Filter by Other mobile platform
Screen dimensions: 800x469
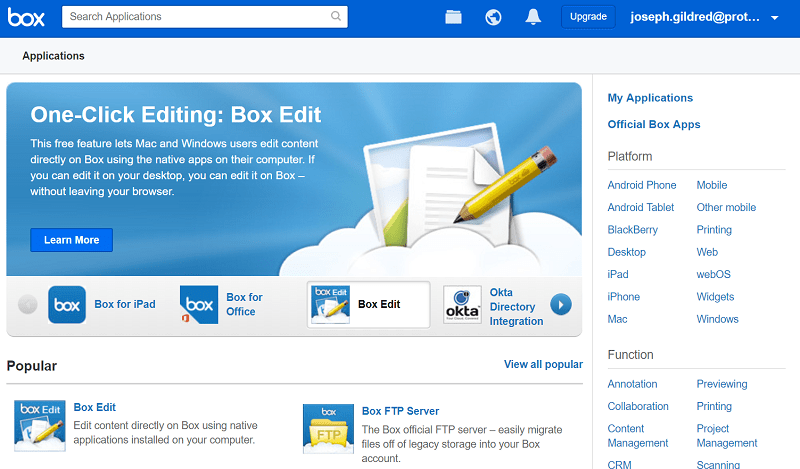tap(726, 208)
